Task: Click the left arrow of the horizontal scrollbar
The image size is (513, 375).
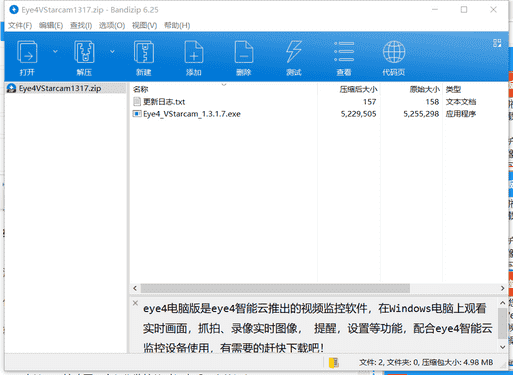Action: tap(135, 288)
